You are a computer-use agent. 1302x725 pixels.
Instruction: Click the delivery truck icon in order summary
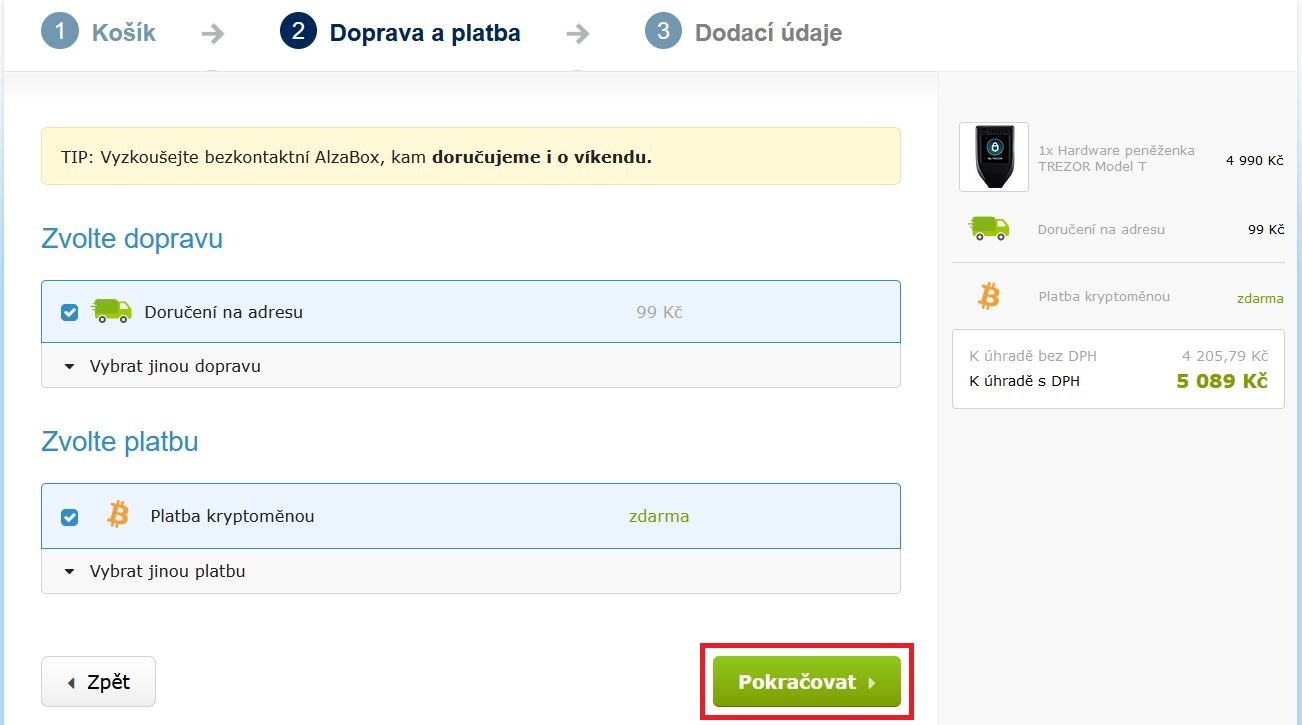click(x=989, y=229)
